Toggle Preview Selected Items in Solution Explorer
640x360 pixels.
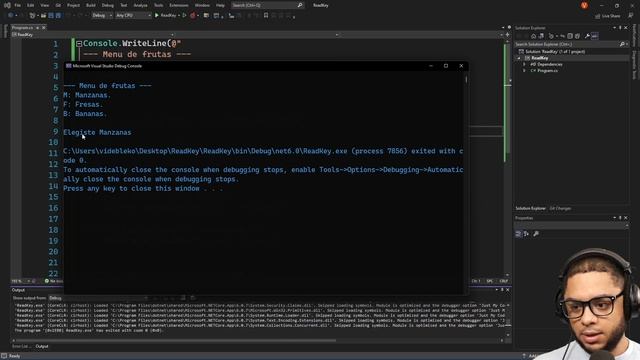pyautogui.click(x=595, y=36)
